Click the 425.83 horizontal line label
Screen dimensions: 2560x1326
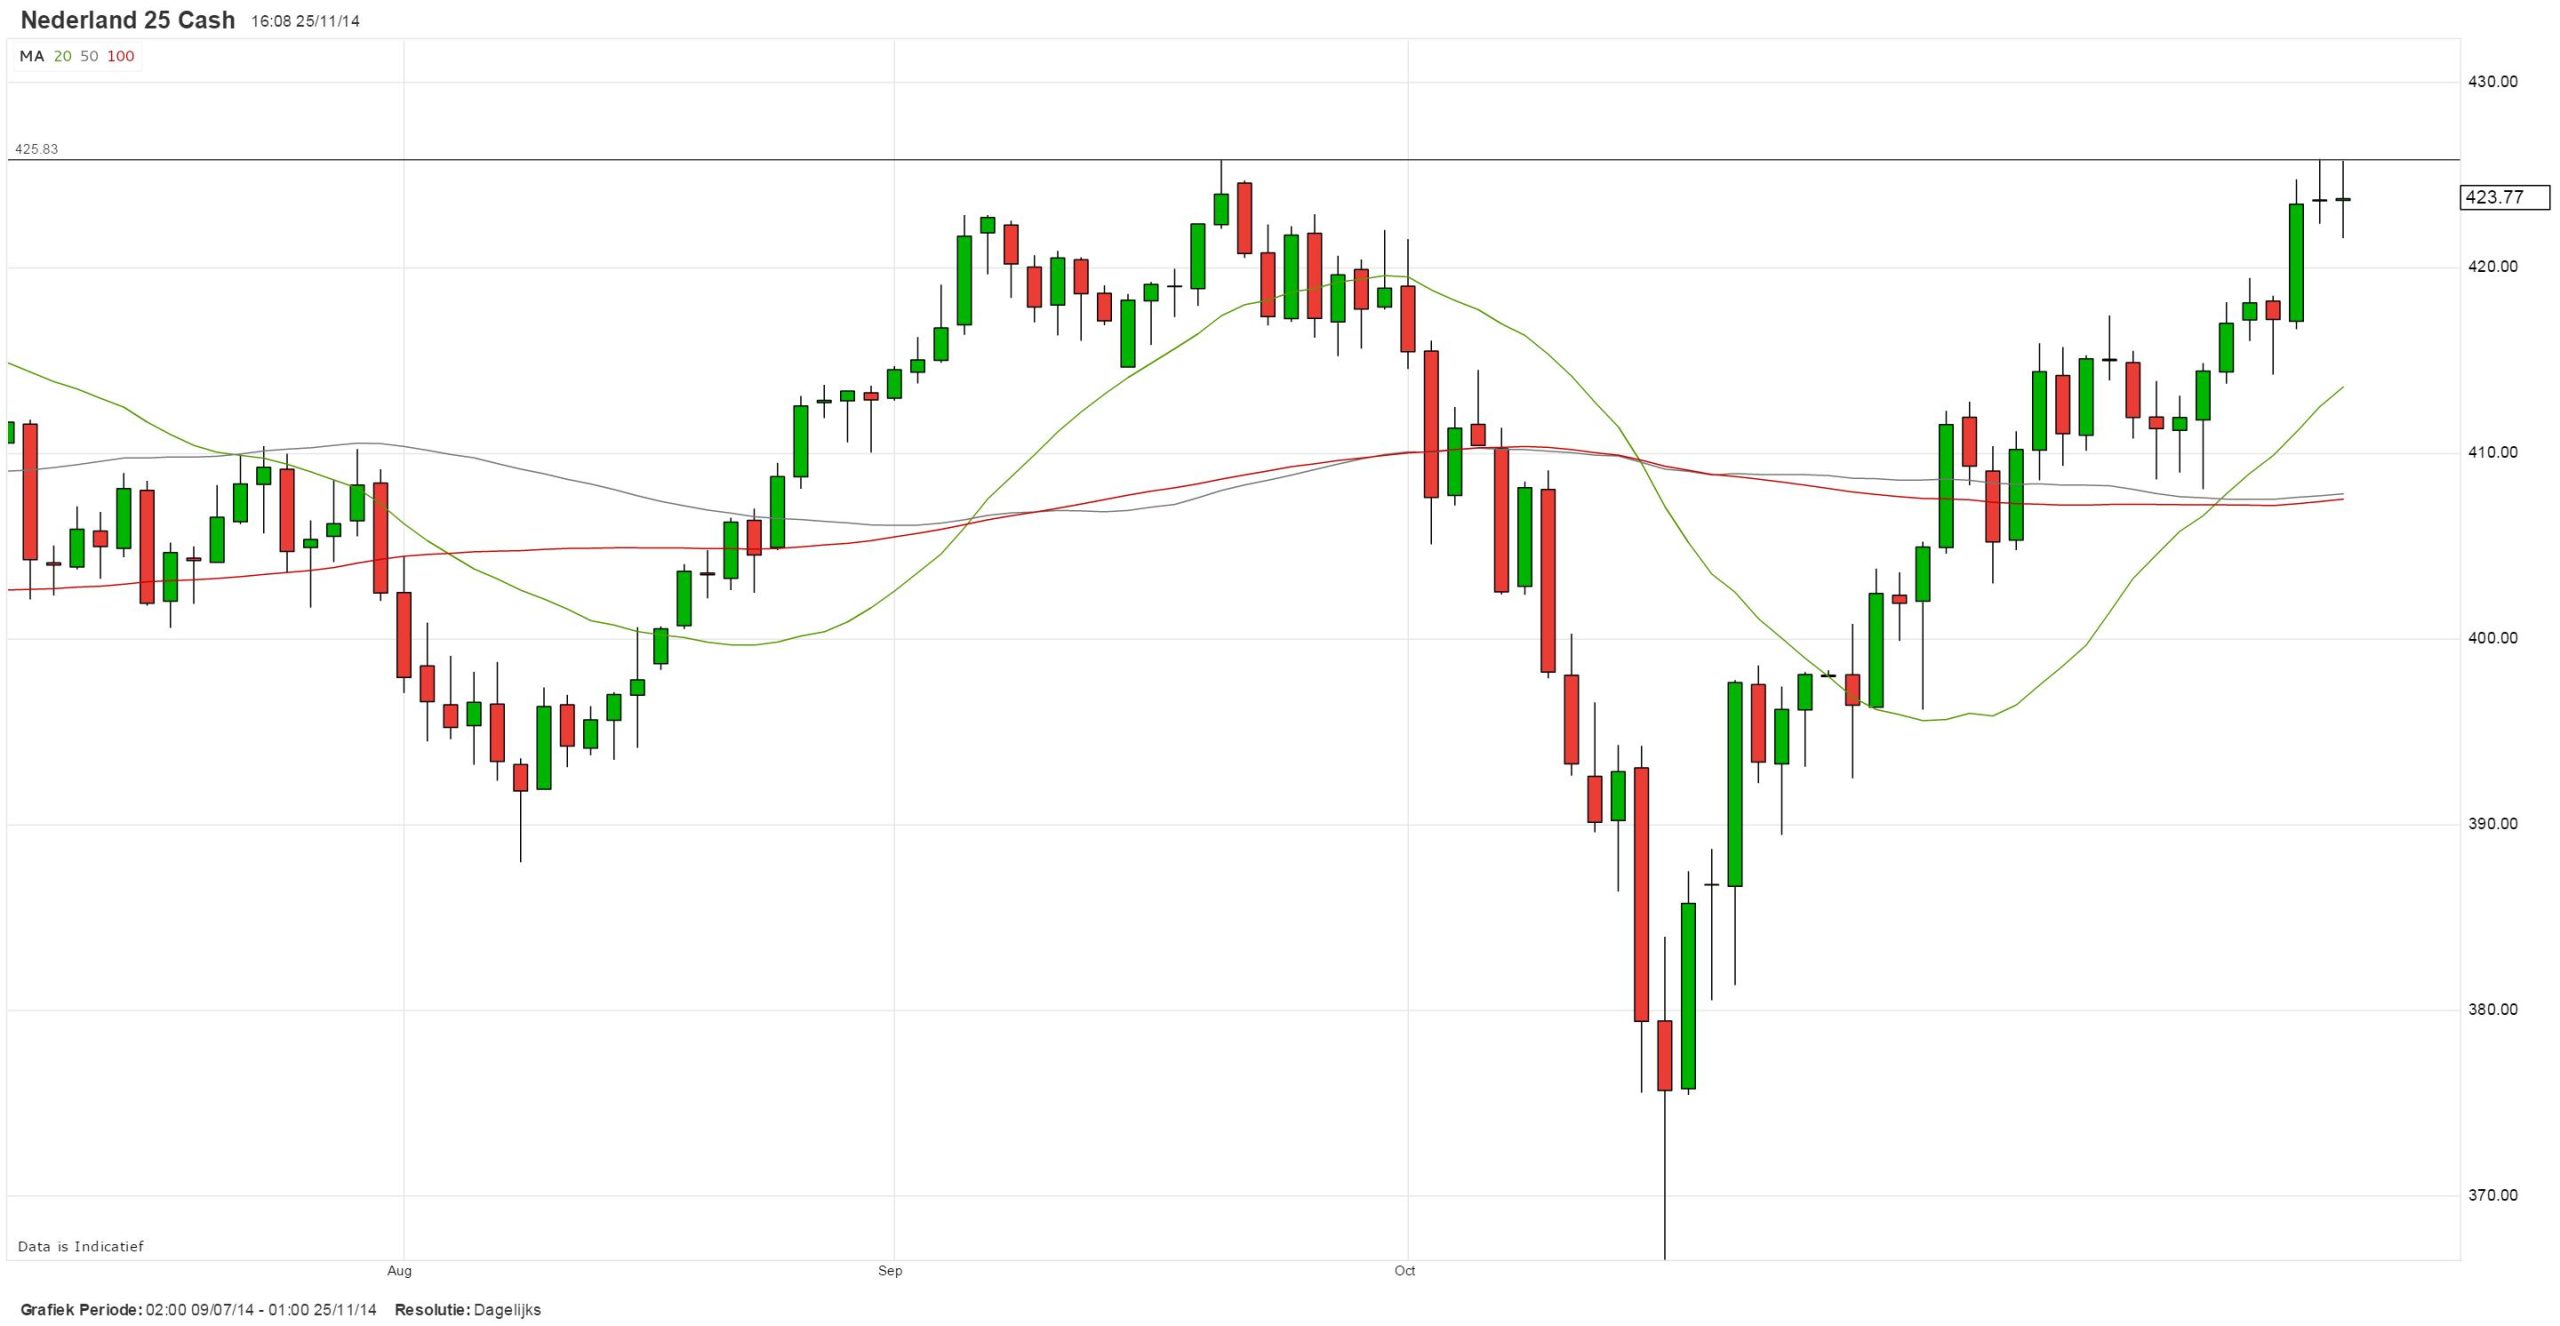(37, 150)
